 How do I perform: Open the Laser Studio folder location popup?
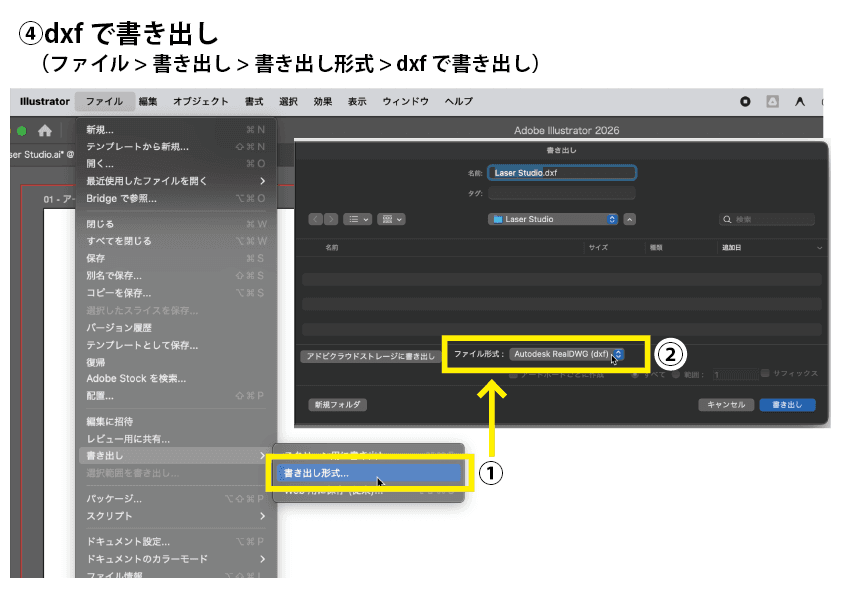coord(553,219)
